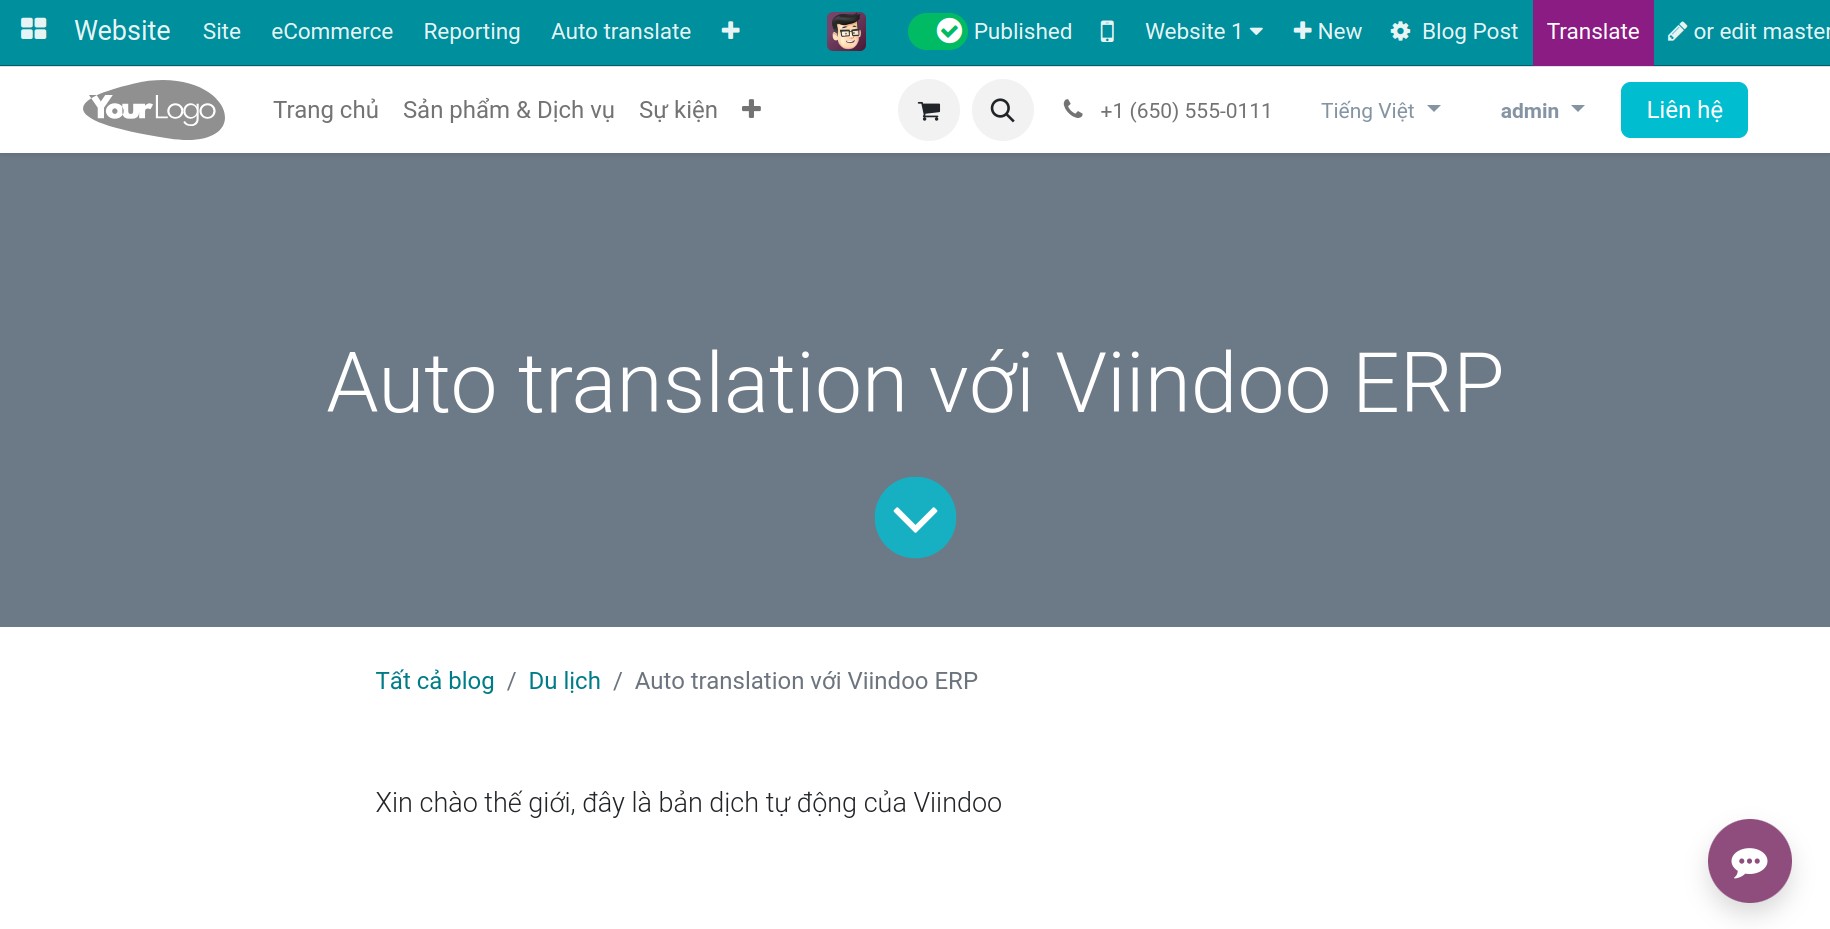The image size is (1830, 929).
Task: Open the apps grid icon
Action: point(34,30)
